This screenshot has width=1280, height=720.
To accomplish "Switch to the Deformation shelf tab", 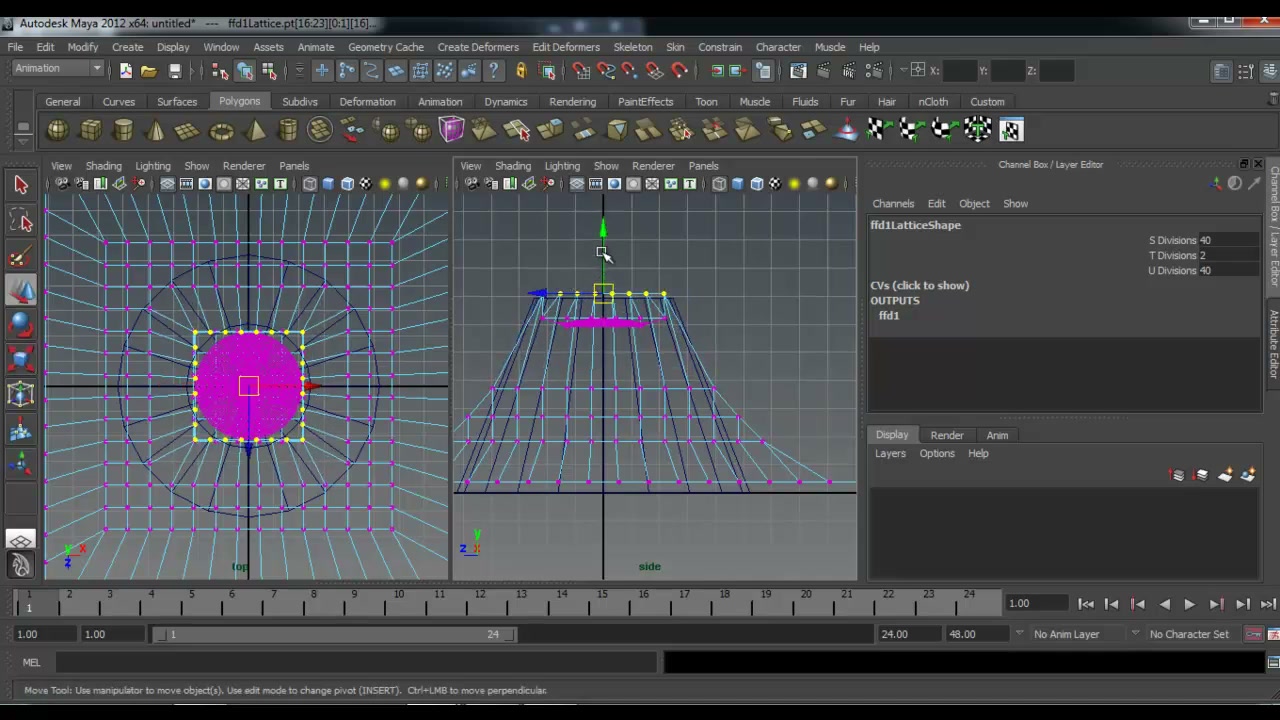I will (367, 101).
